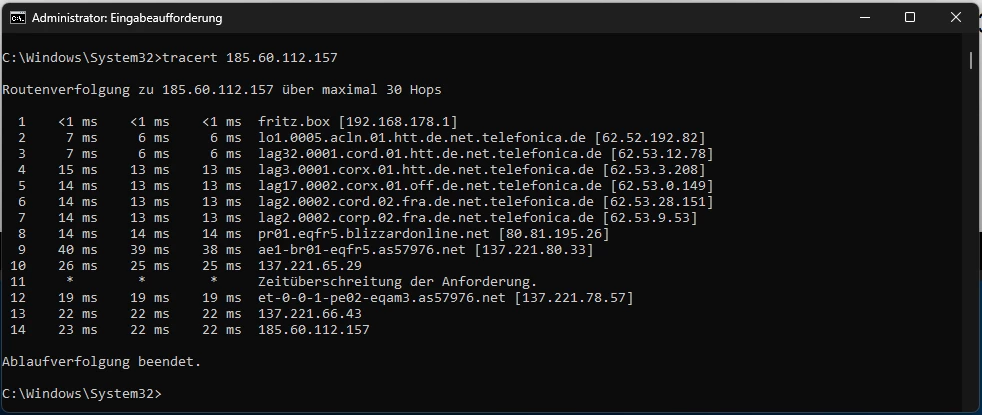Click the final hop address 185.60.112.157
The image size is (982, 415).
[x=314, y=329]
